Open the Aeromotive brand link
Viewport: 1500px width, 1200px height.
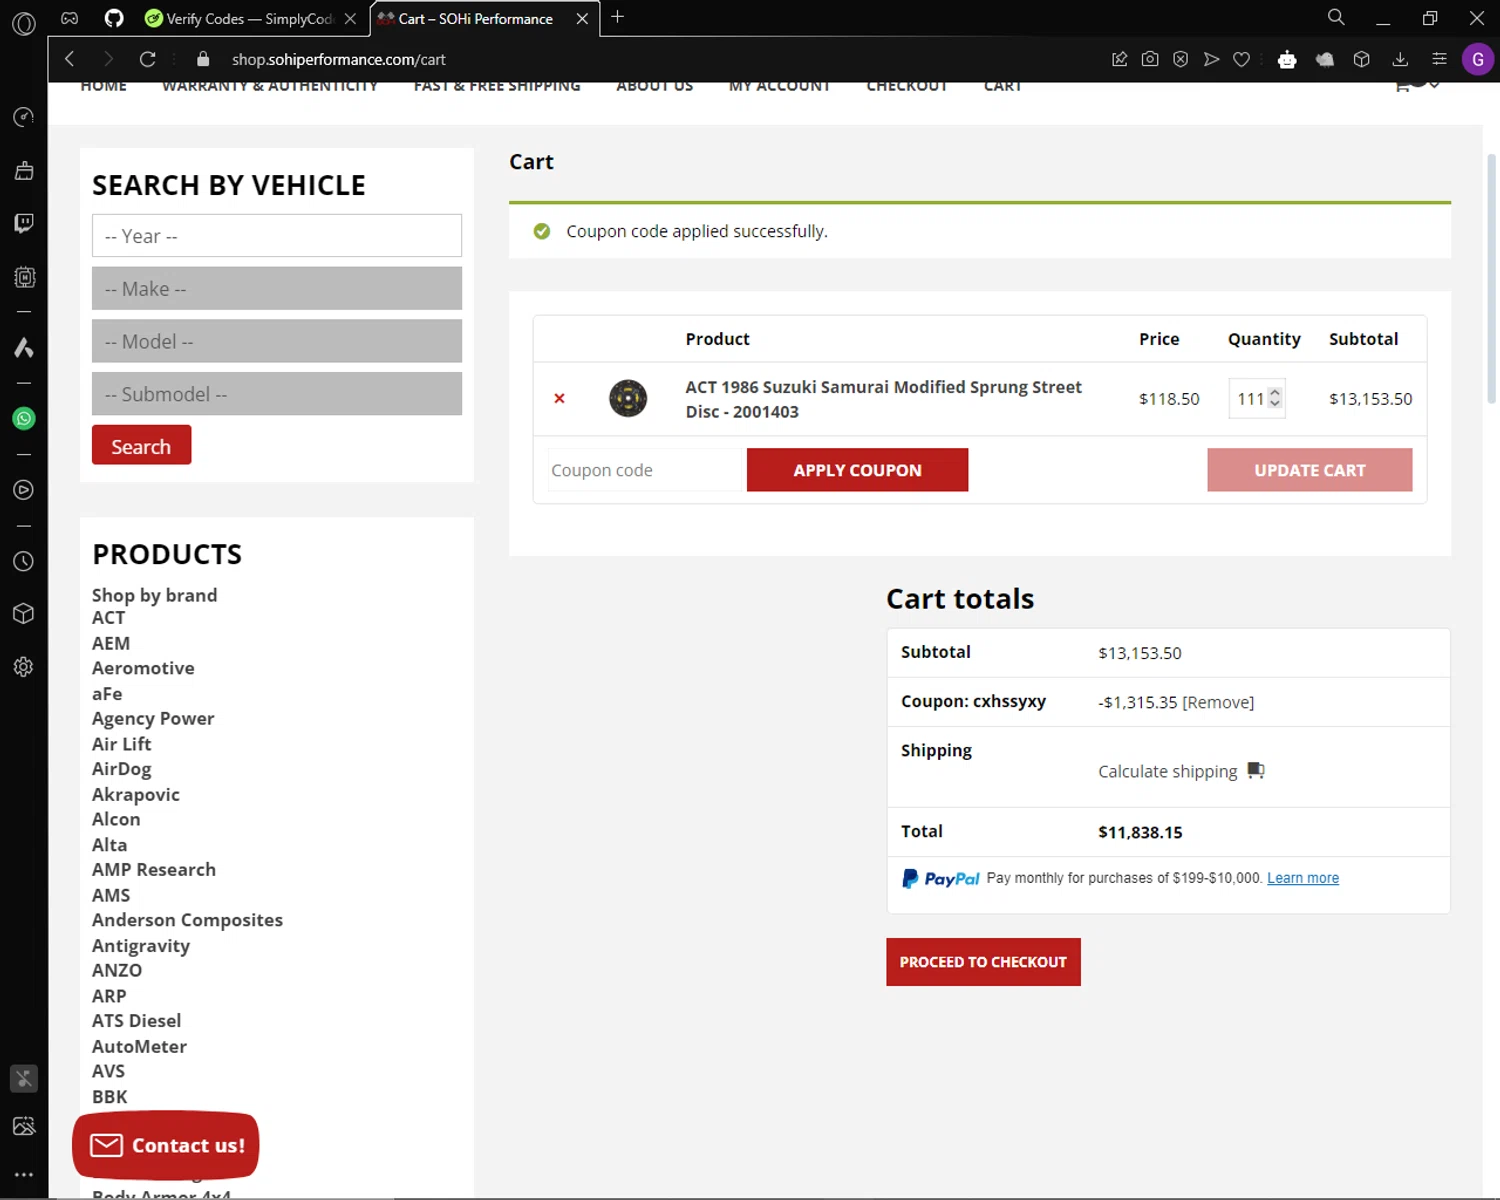coord(143,668)
